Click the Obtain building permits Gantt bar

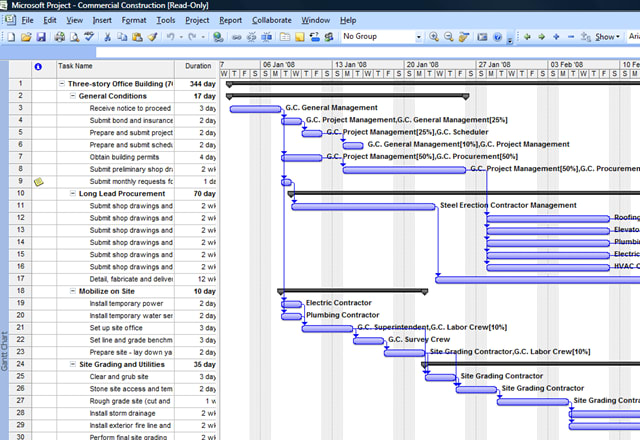(x=302, y=158)
